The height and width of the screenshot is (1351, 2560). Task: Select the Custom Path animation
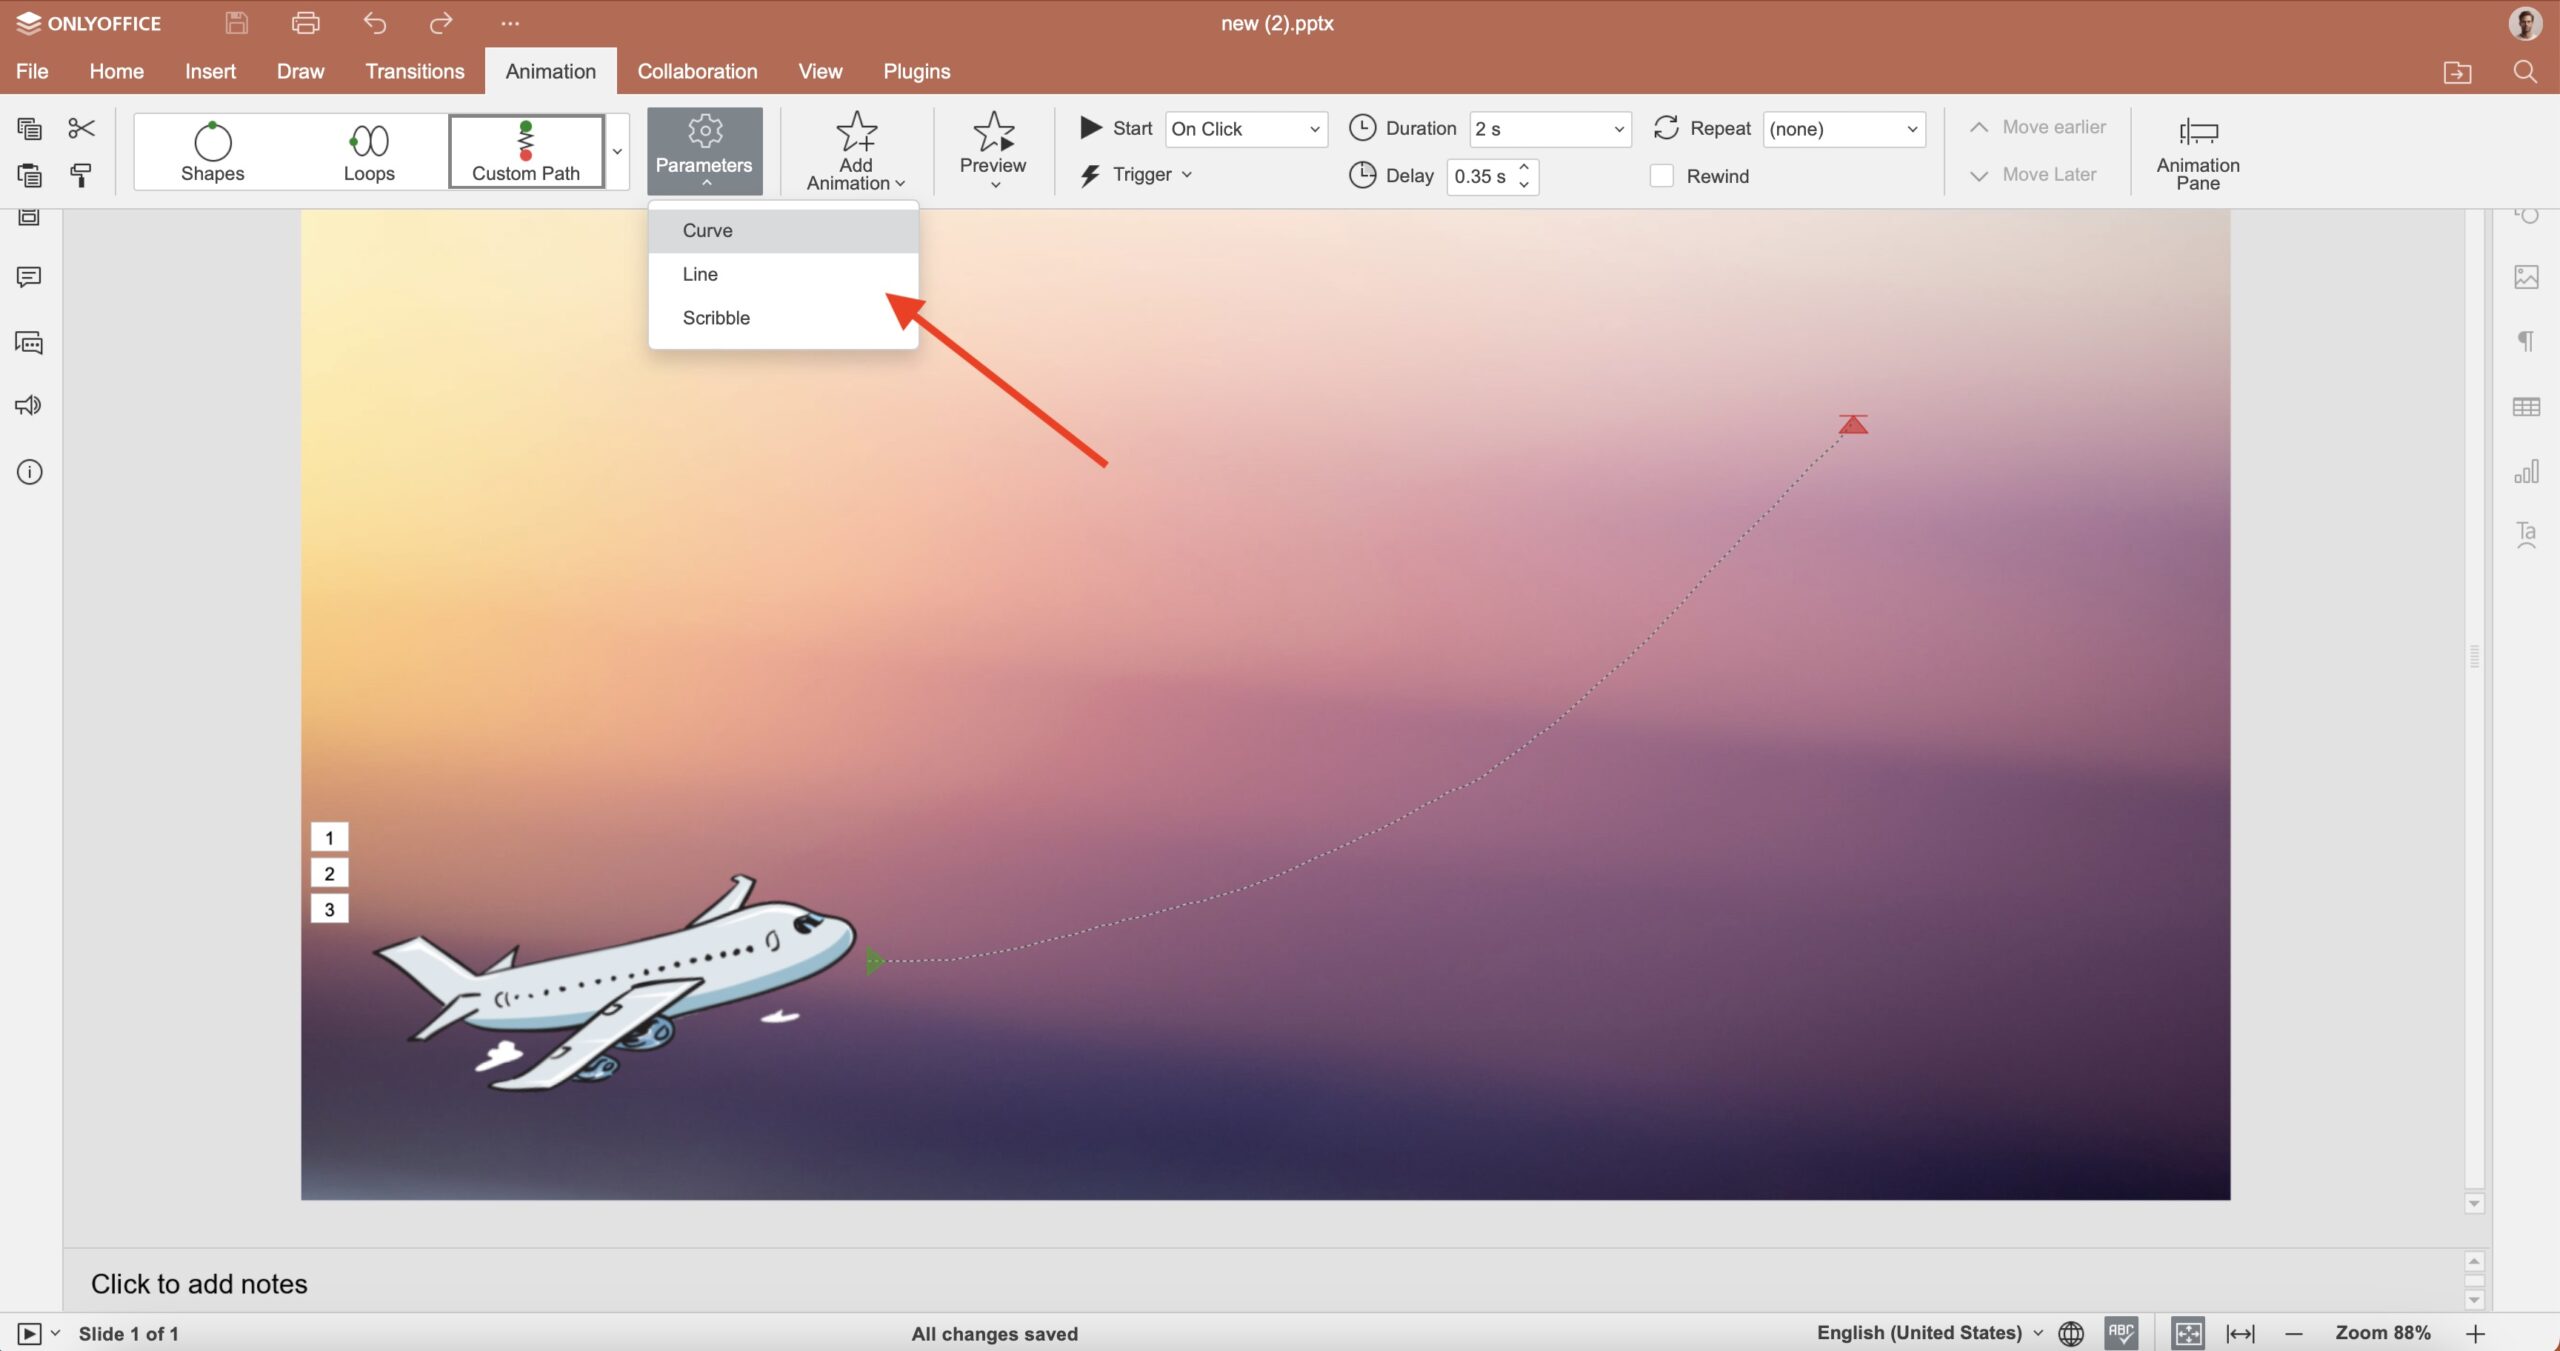coord(526,151)
